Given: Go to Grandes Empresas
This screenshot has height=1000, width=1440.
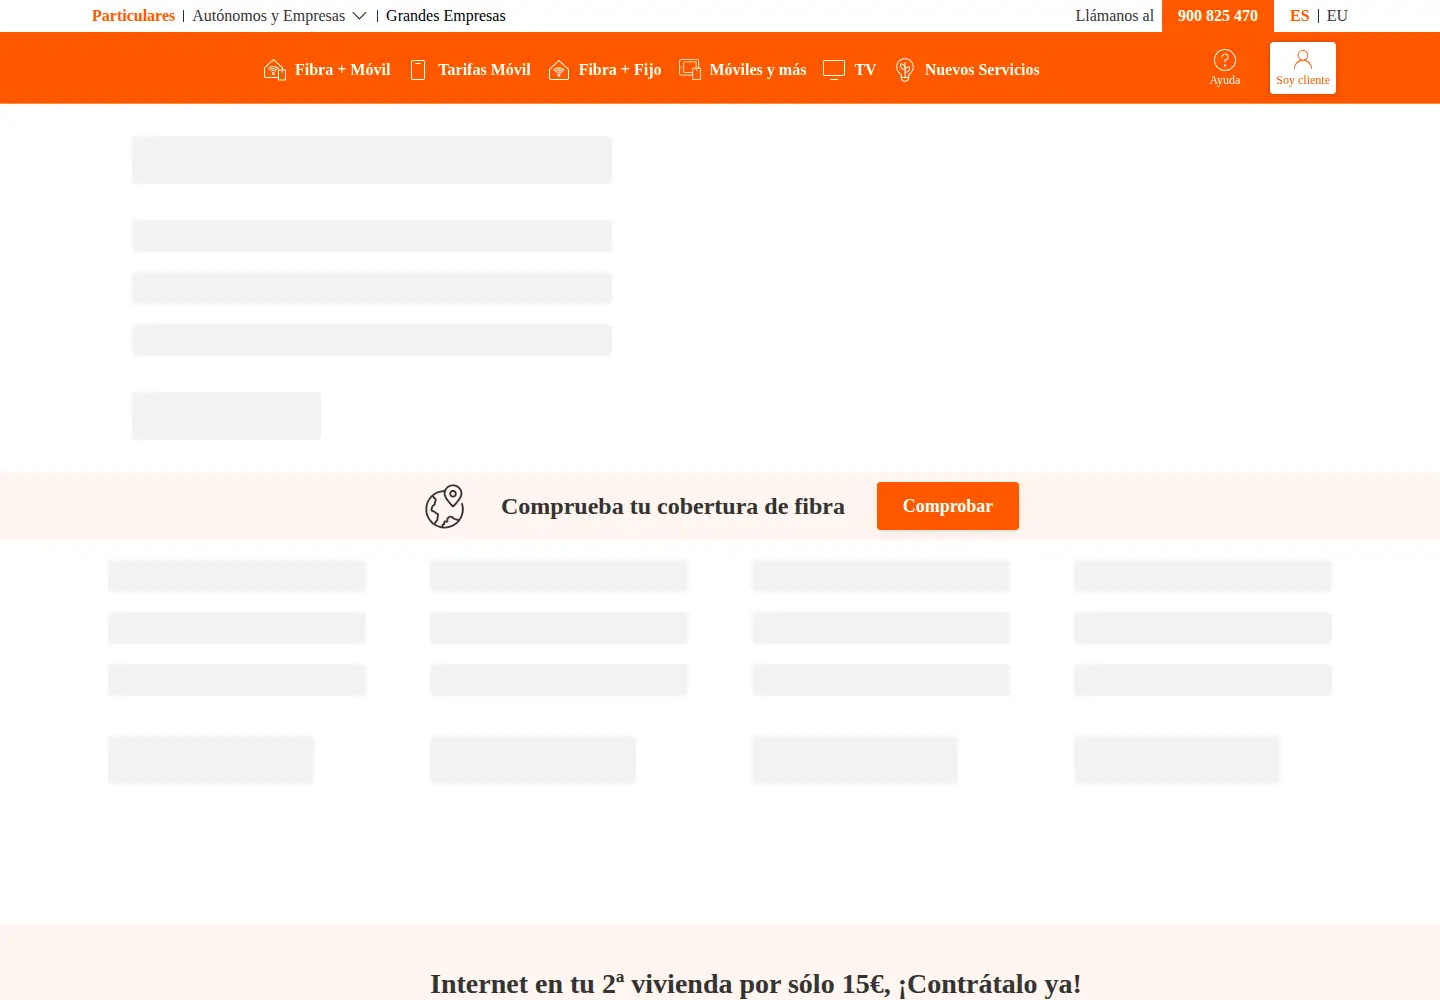Looking at the screenshot, I should (x=446, y=16).
